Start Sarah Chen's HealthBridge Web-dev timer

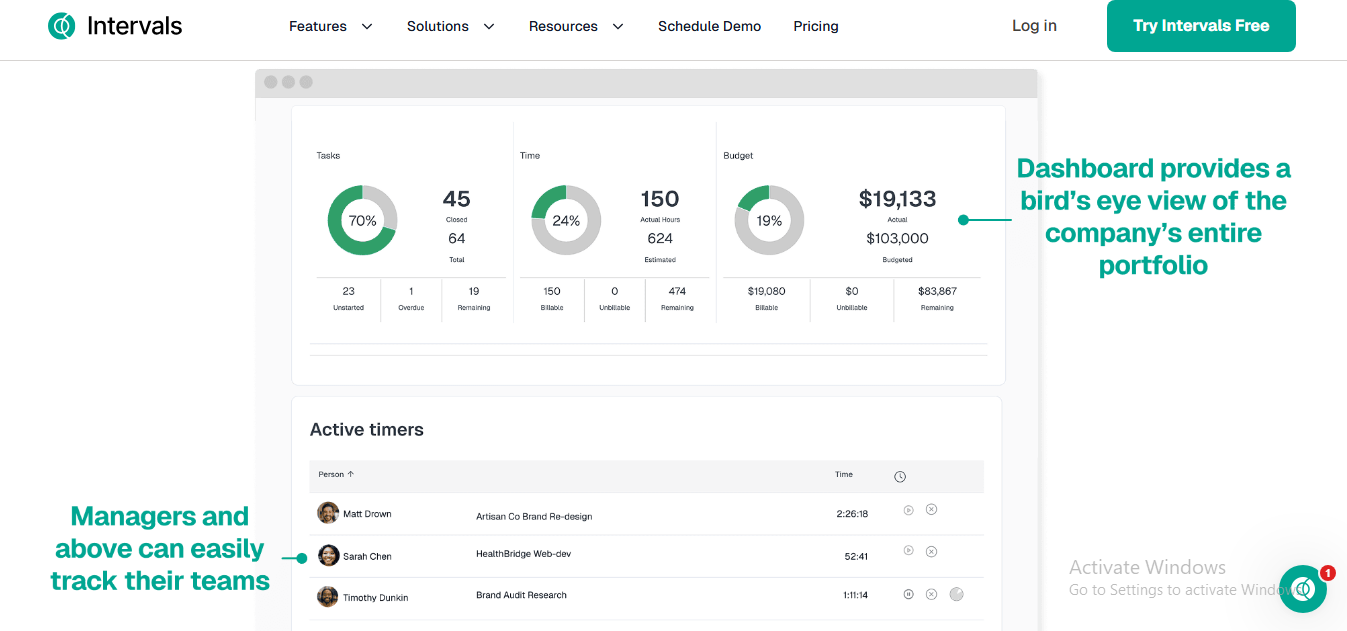tap(908, 551)
